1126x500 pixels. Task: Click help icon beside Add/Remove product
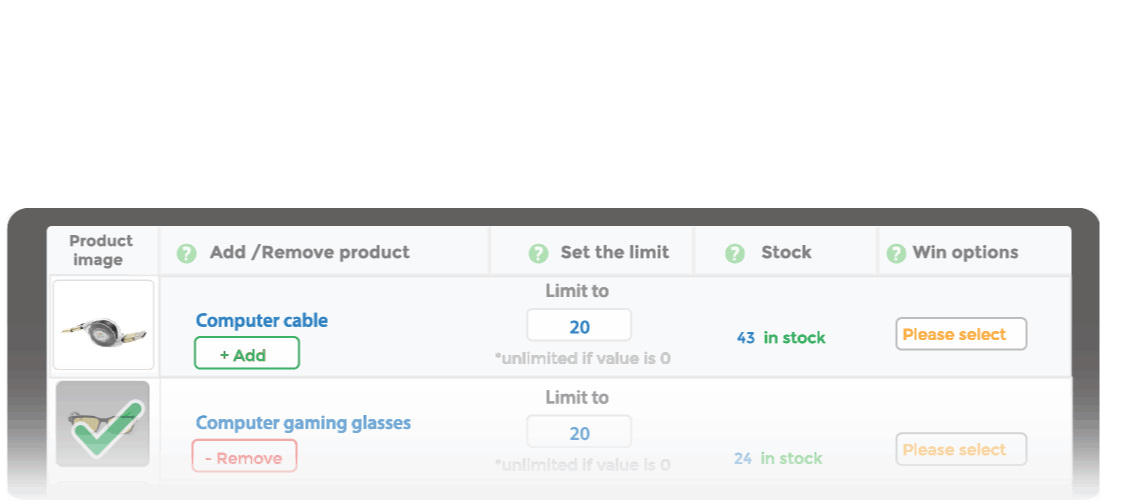(186, 253)
